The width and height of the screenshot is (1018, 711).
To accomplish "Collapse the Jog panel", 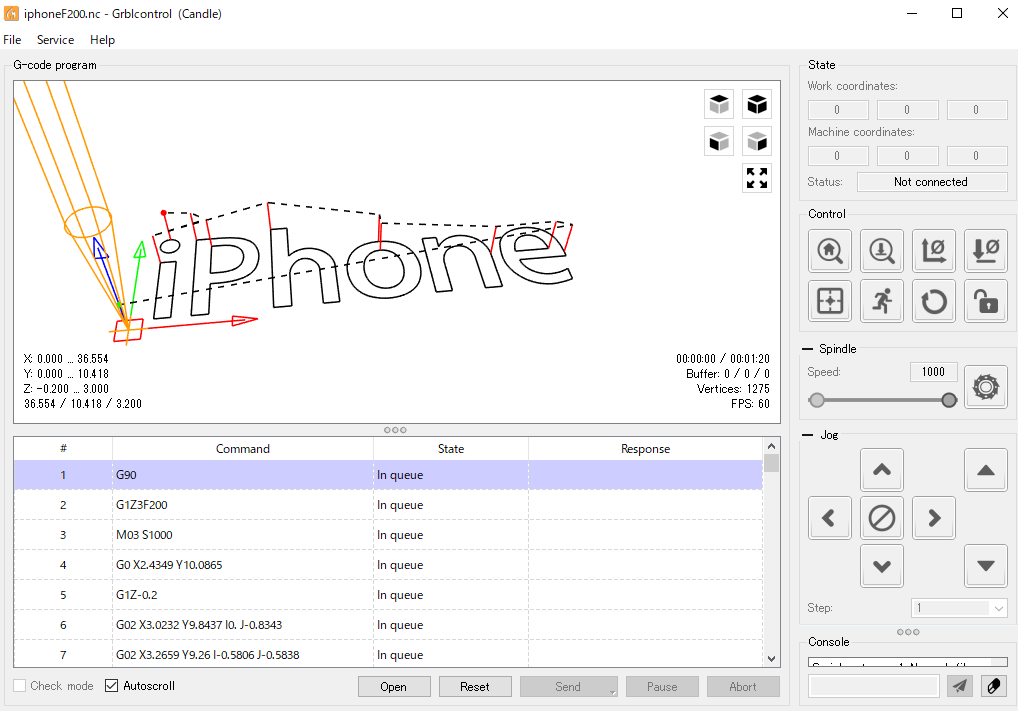I will click(808, 435).
